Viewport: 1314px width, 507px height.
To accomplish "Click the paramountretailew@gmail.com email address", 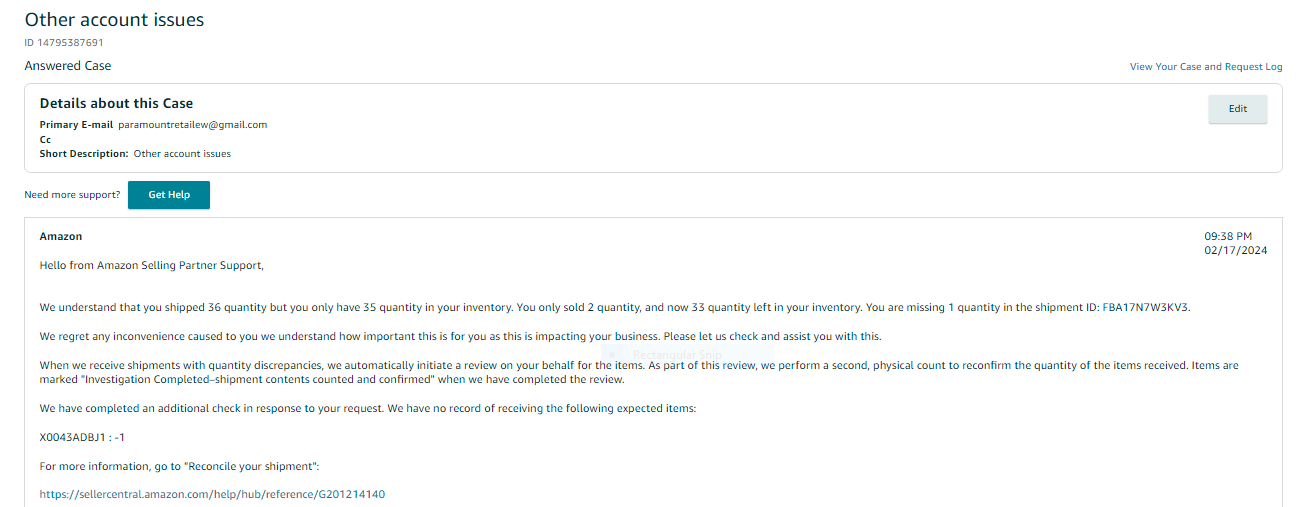I will pos(193,125).
